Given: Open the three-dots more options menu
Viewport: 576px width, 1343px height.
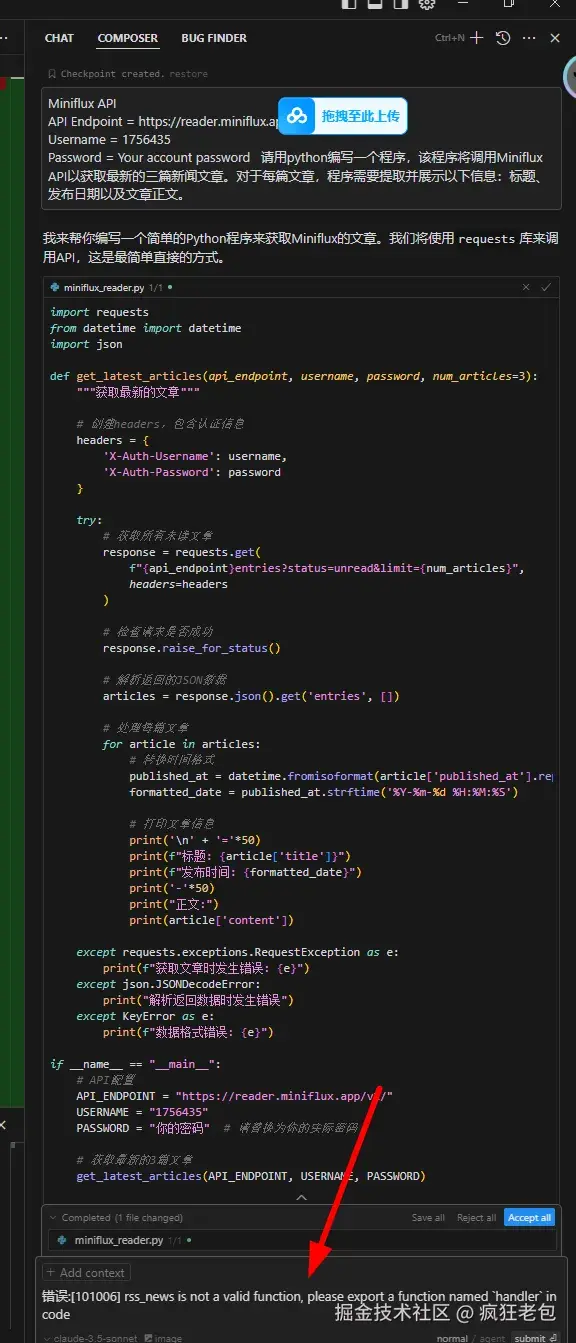Looking at the screenshot, I should pos(529,38).
